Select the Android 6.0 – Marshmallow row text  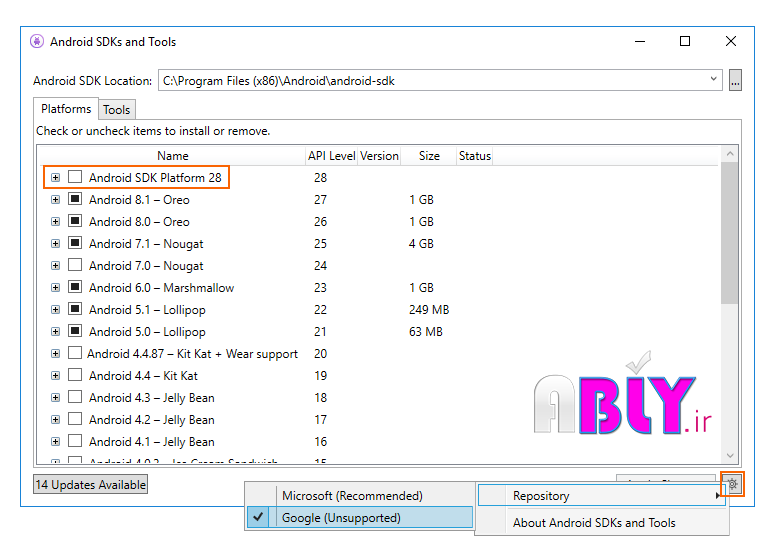click(x=161, y=288)
